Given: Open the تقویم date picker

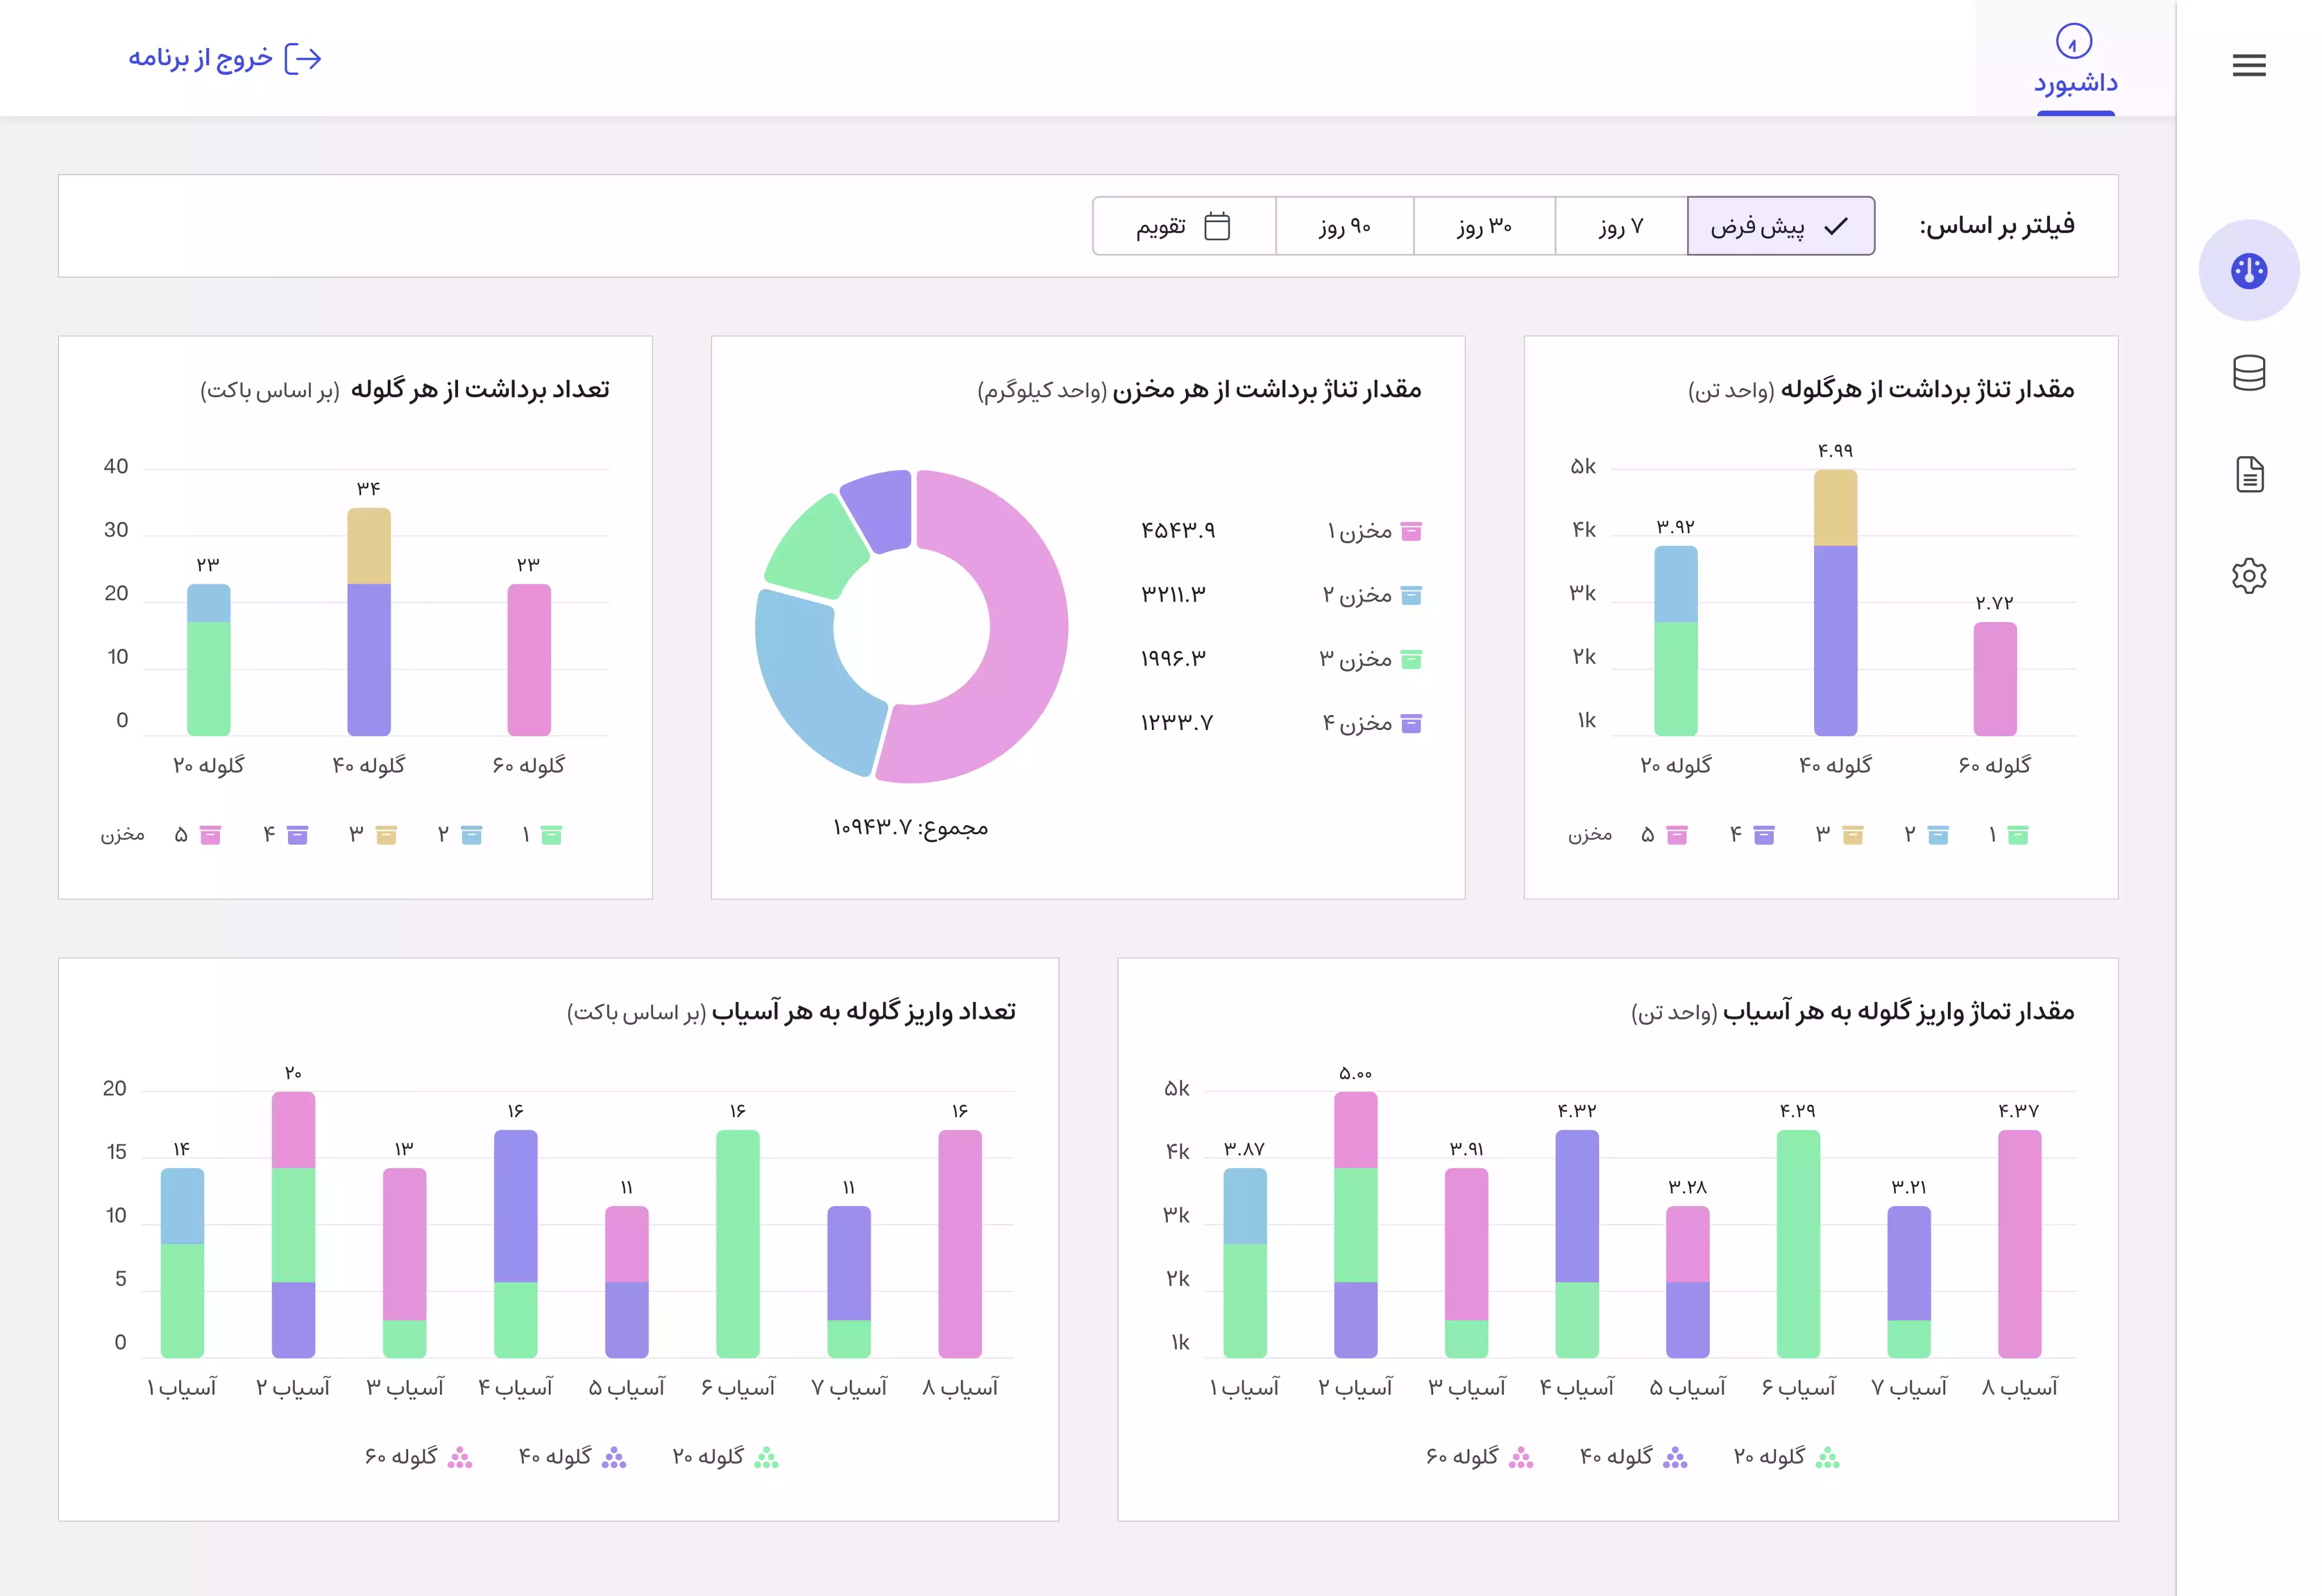Looking at the screenshot, I should (1161, 226).
